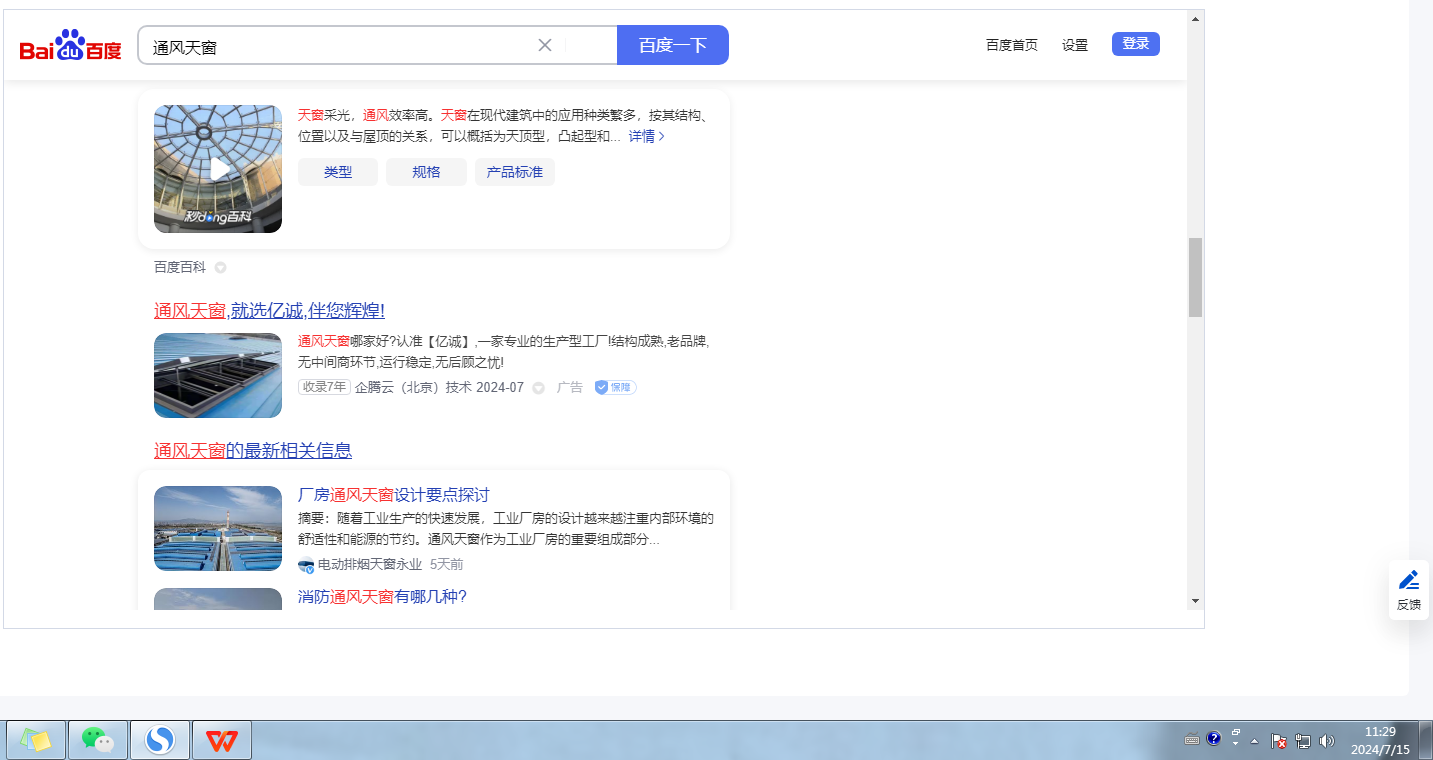Click the volume speaker tray icon
The height and width of the screenshot is (760, 1433).
pyautogui.click(x=1327, y=741)
